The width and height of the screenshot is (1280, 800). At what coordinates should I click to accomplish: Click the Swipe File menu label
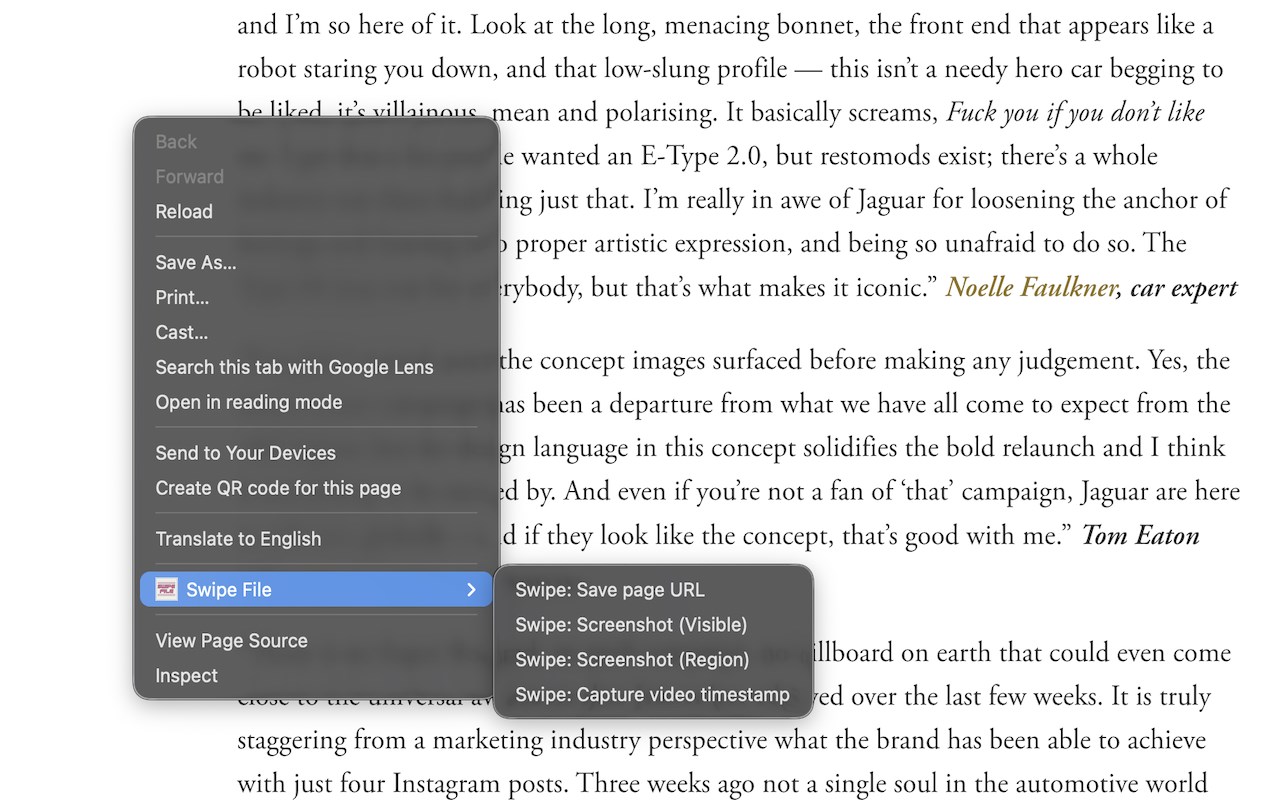[229, 590]
